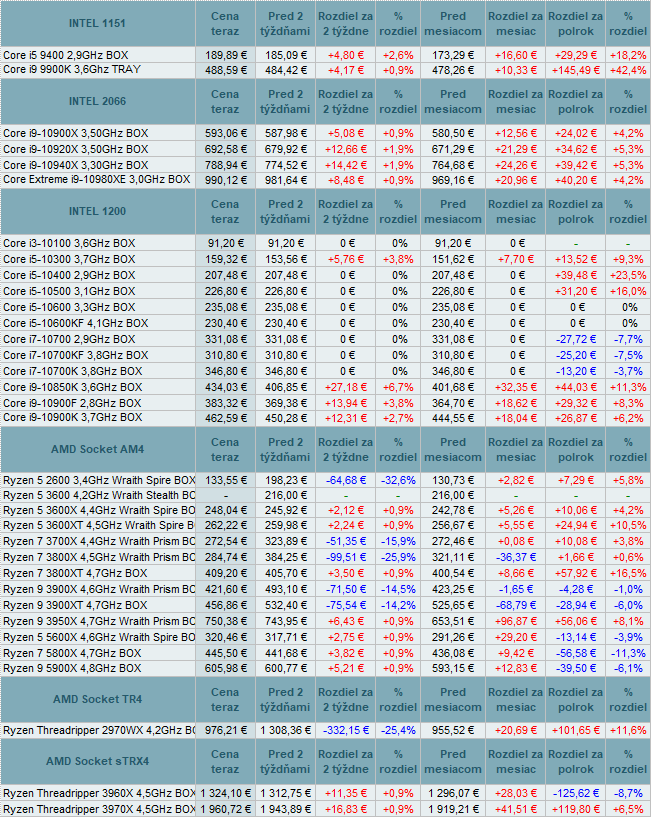Click the +41,51 € monthly difference value

click(515, 810)
